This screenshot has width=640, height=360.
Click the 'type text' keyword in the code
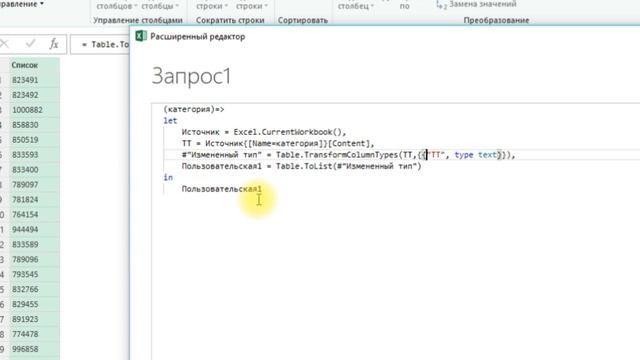pos(476,155)
